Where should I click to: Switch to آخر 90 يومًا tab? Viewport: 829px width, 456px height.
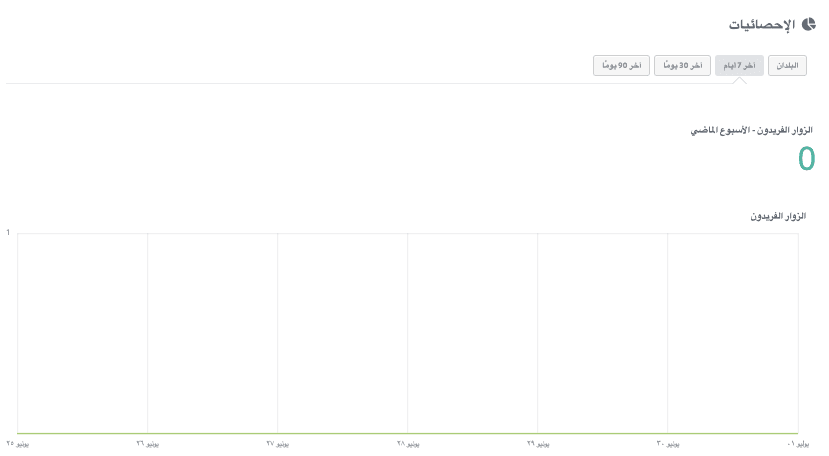tap(621, 66)
